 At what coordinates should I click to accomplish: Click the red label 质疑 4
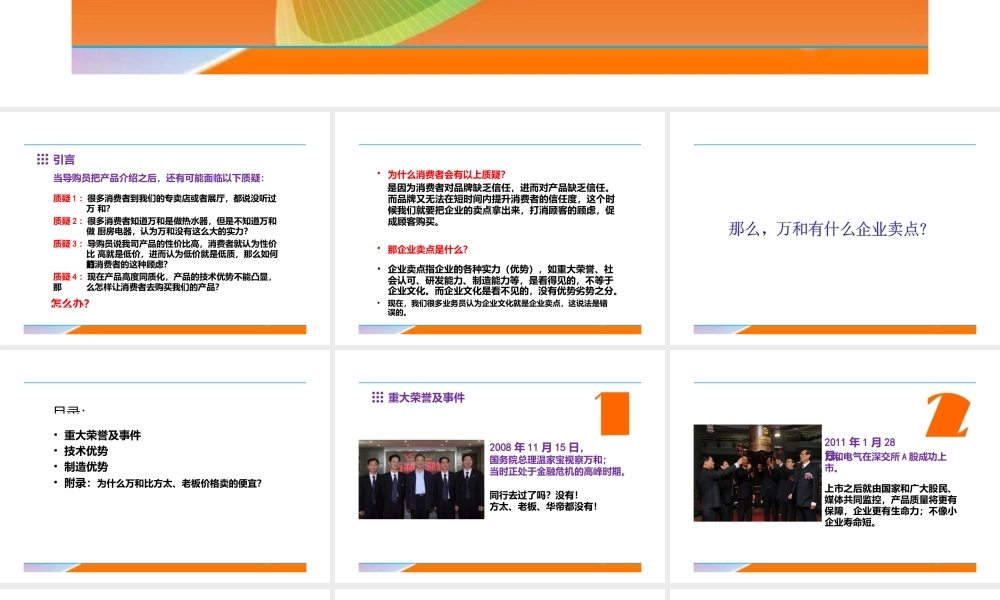click(67, 277)
